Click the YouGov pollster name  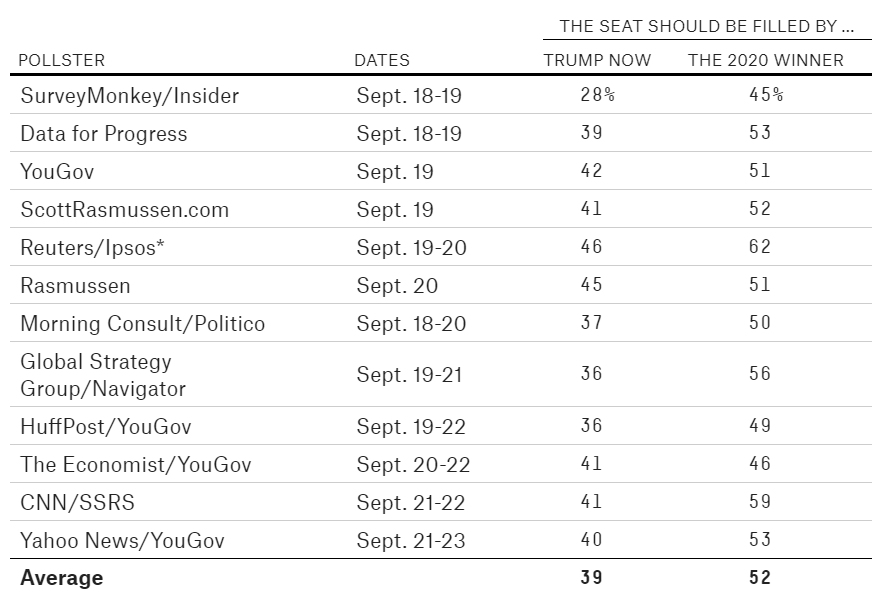tap(56, 171)
